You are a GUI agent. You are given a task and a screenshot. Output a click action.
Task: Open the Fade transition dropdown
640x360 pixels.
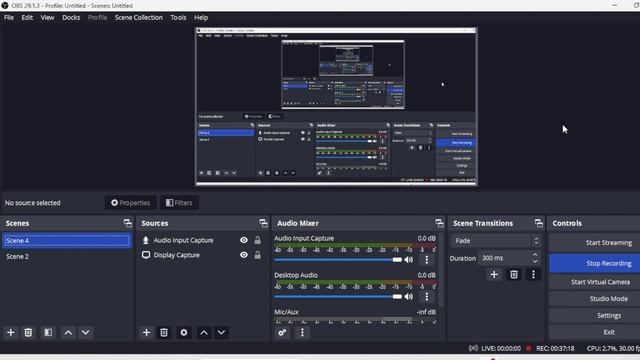pos(496,241)
